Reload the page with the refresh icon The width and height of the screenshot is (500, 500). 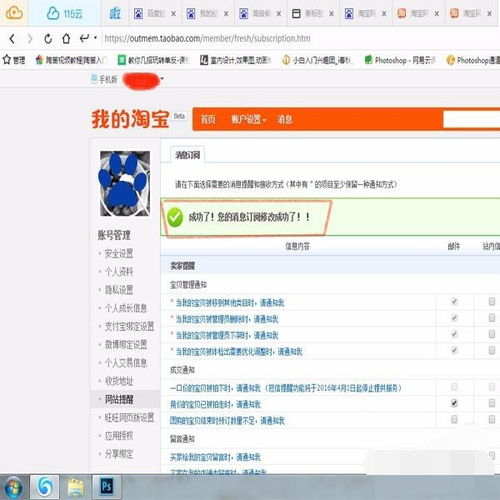(x=48, y=39)
